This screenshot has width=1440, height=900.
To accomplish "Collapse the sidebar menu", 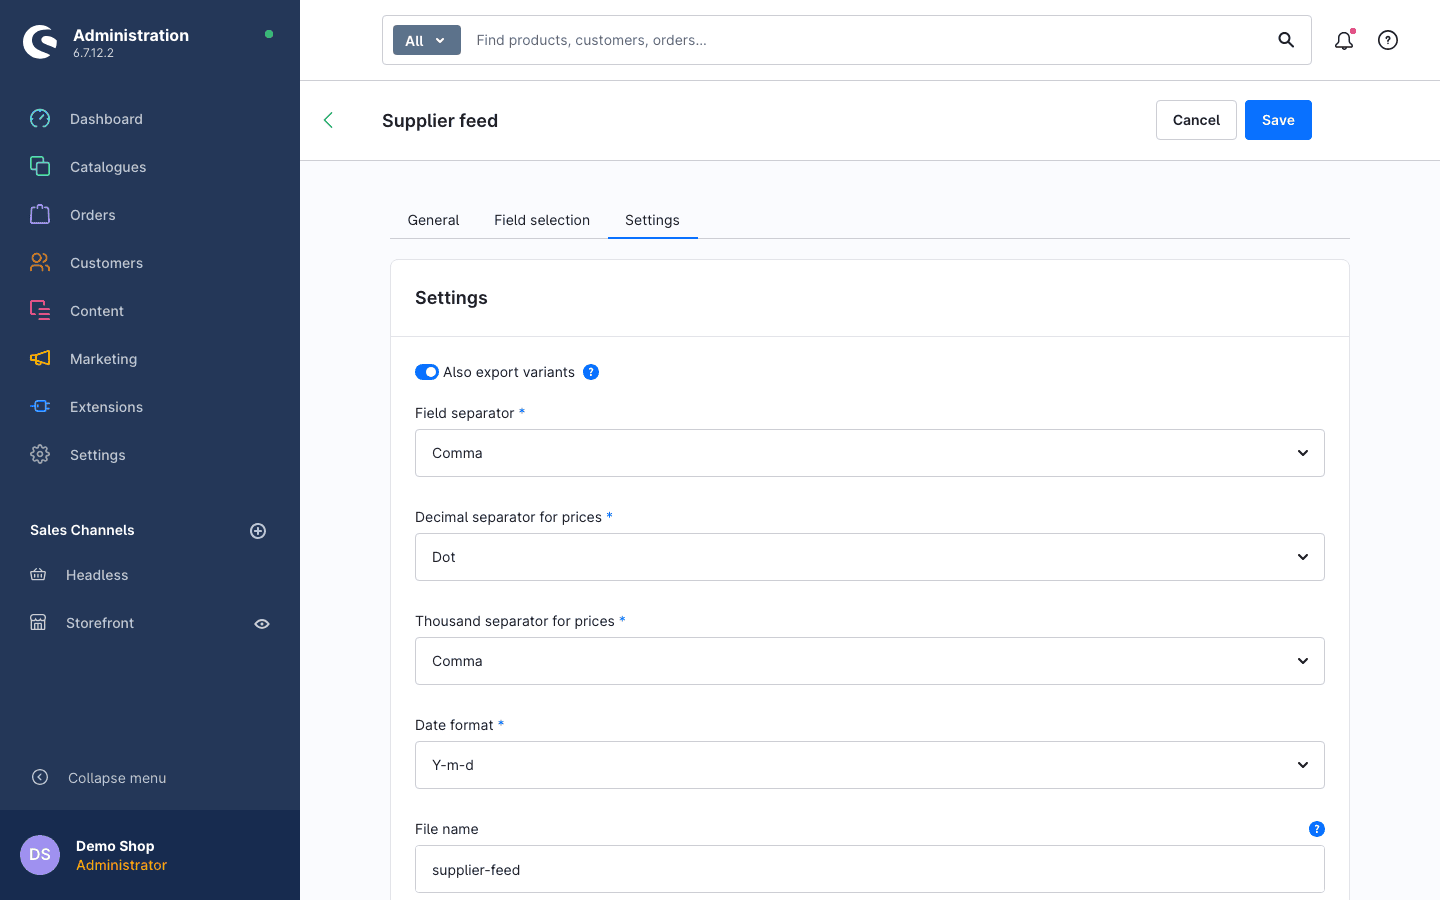I will click(x=98, y=778).
